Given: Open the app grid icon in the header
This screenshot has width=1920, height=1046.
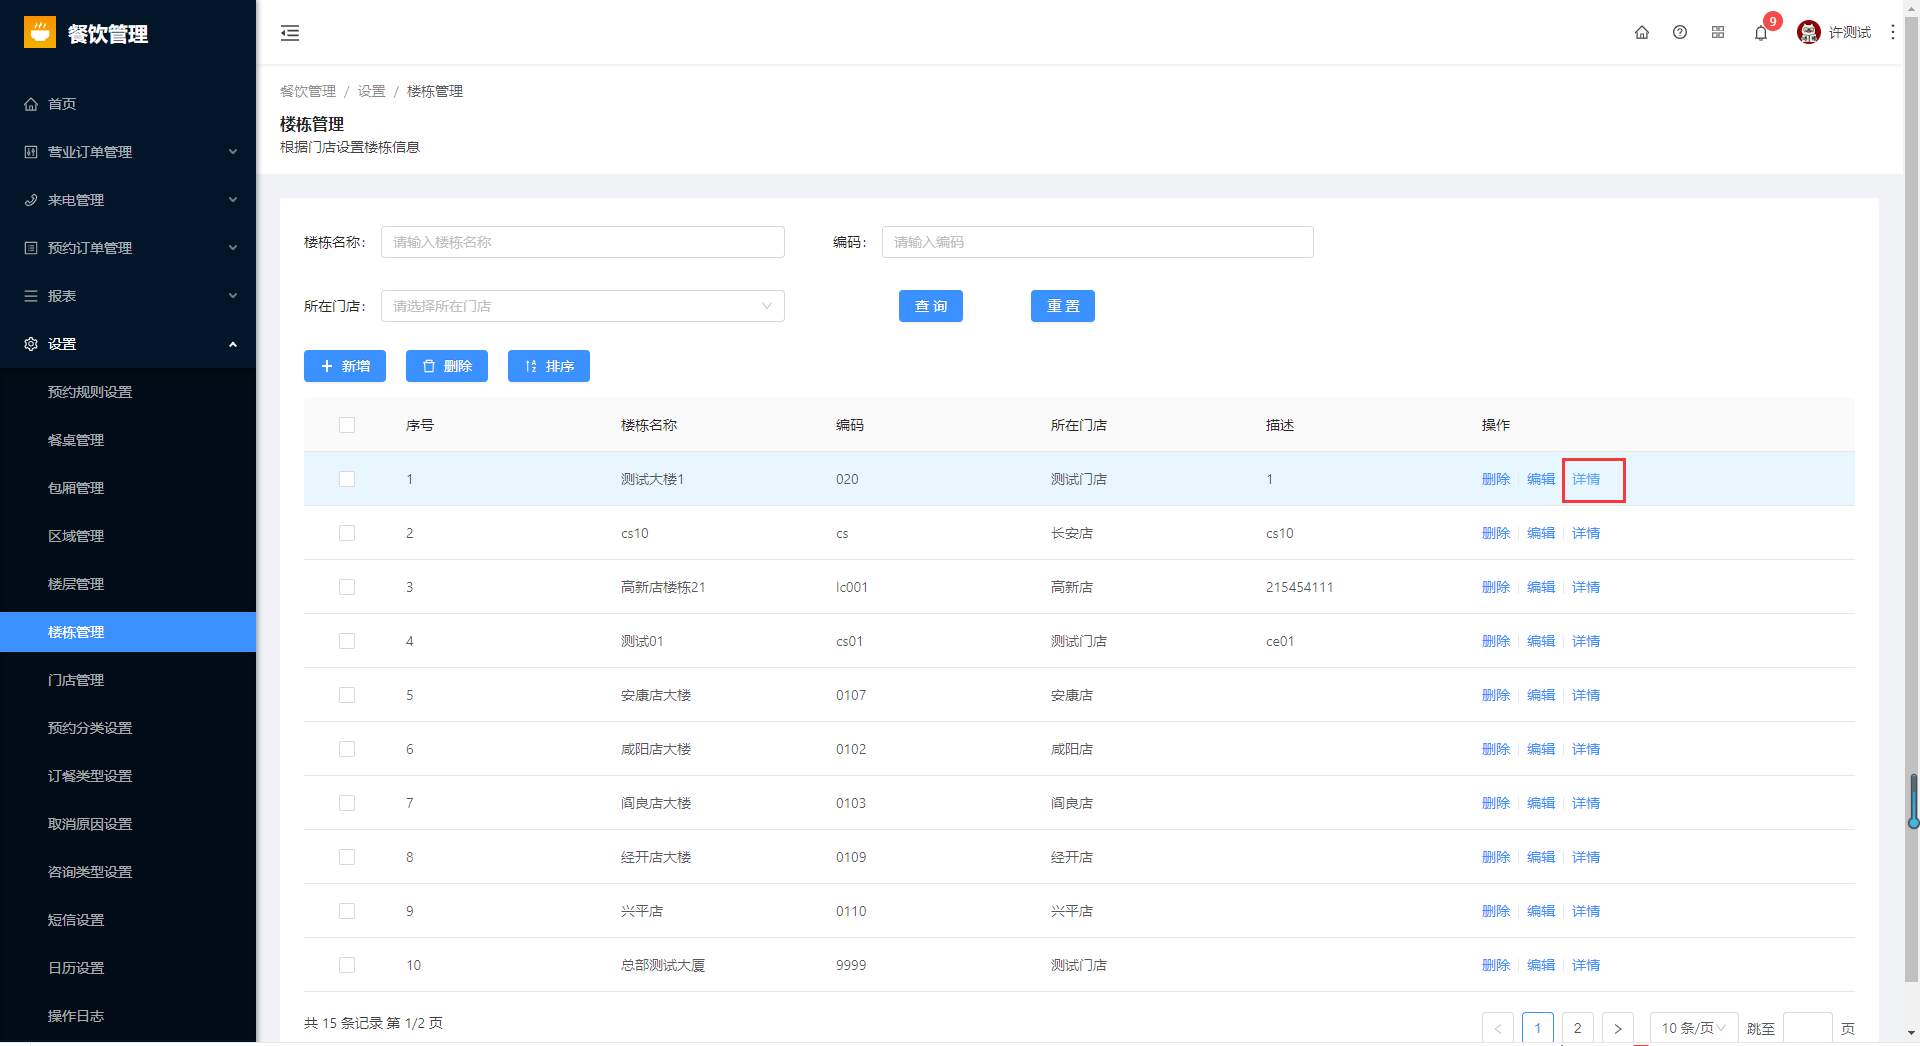Looking at the screenshot, I should (x=1718, y=33).
